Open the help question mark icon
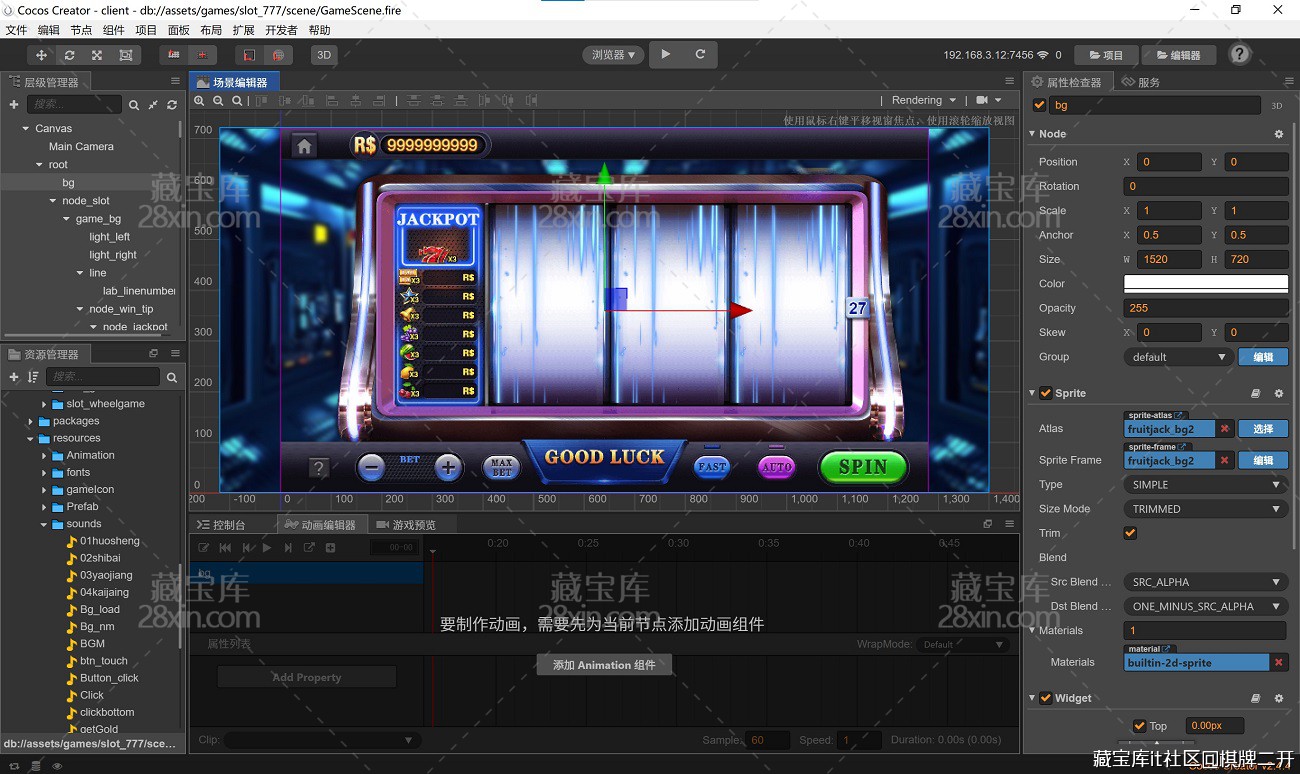Image resolution: width=1300 pixels, height=774 pixels. (1240, 54)
